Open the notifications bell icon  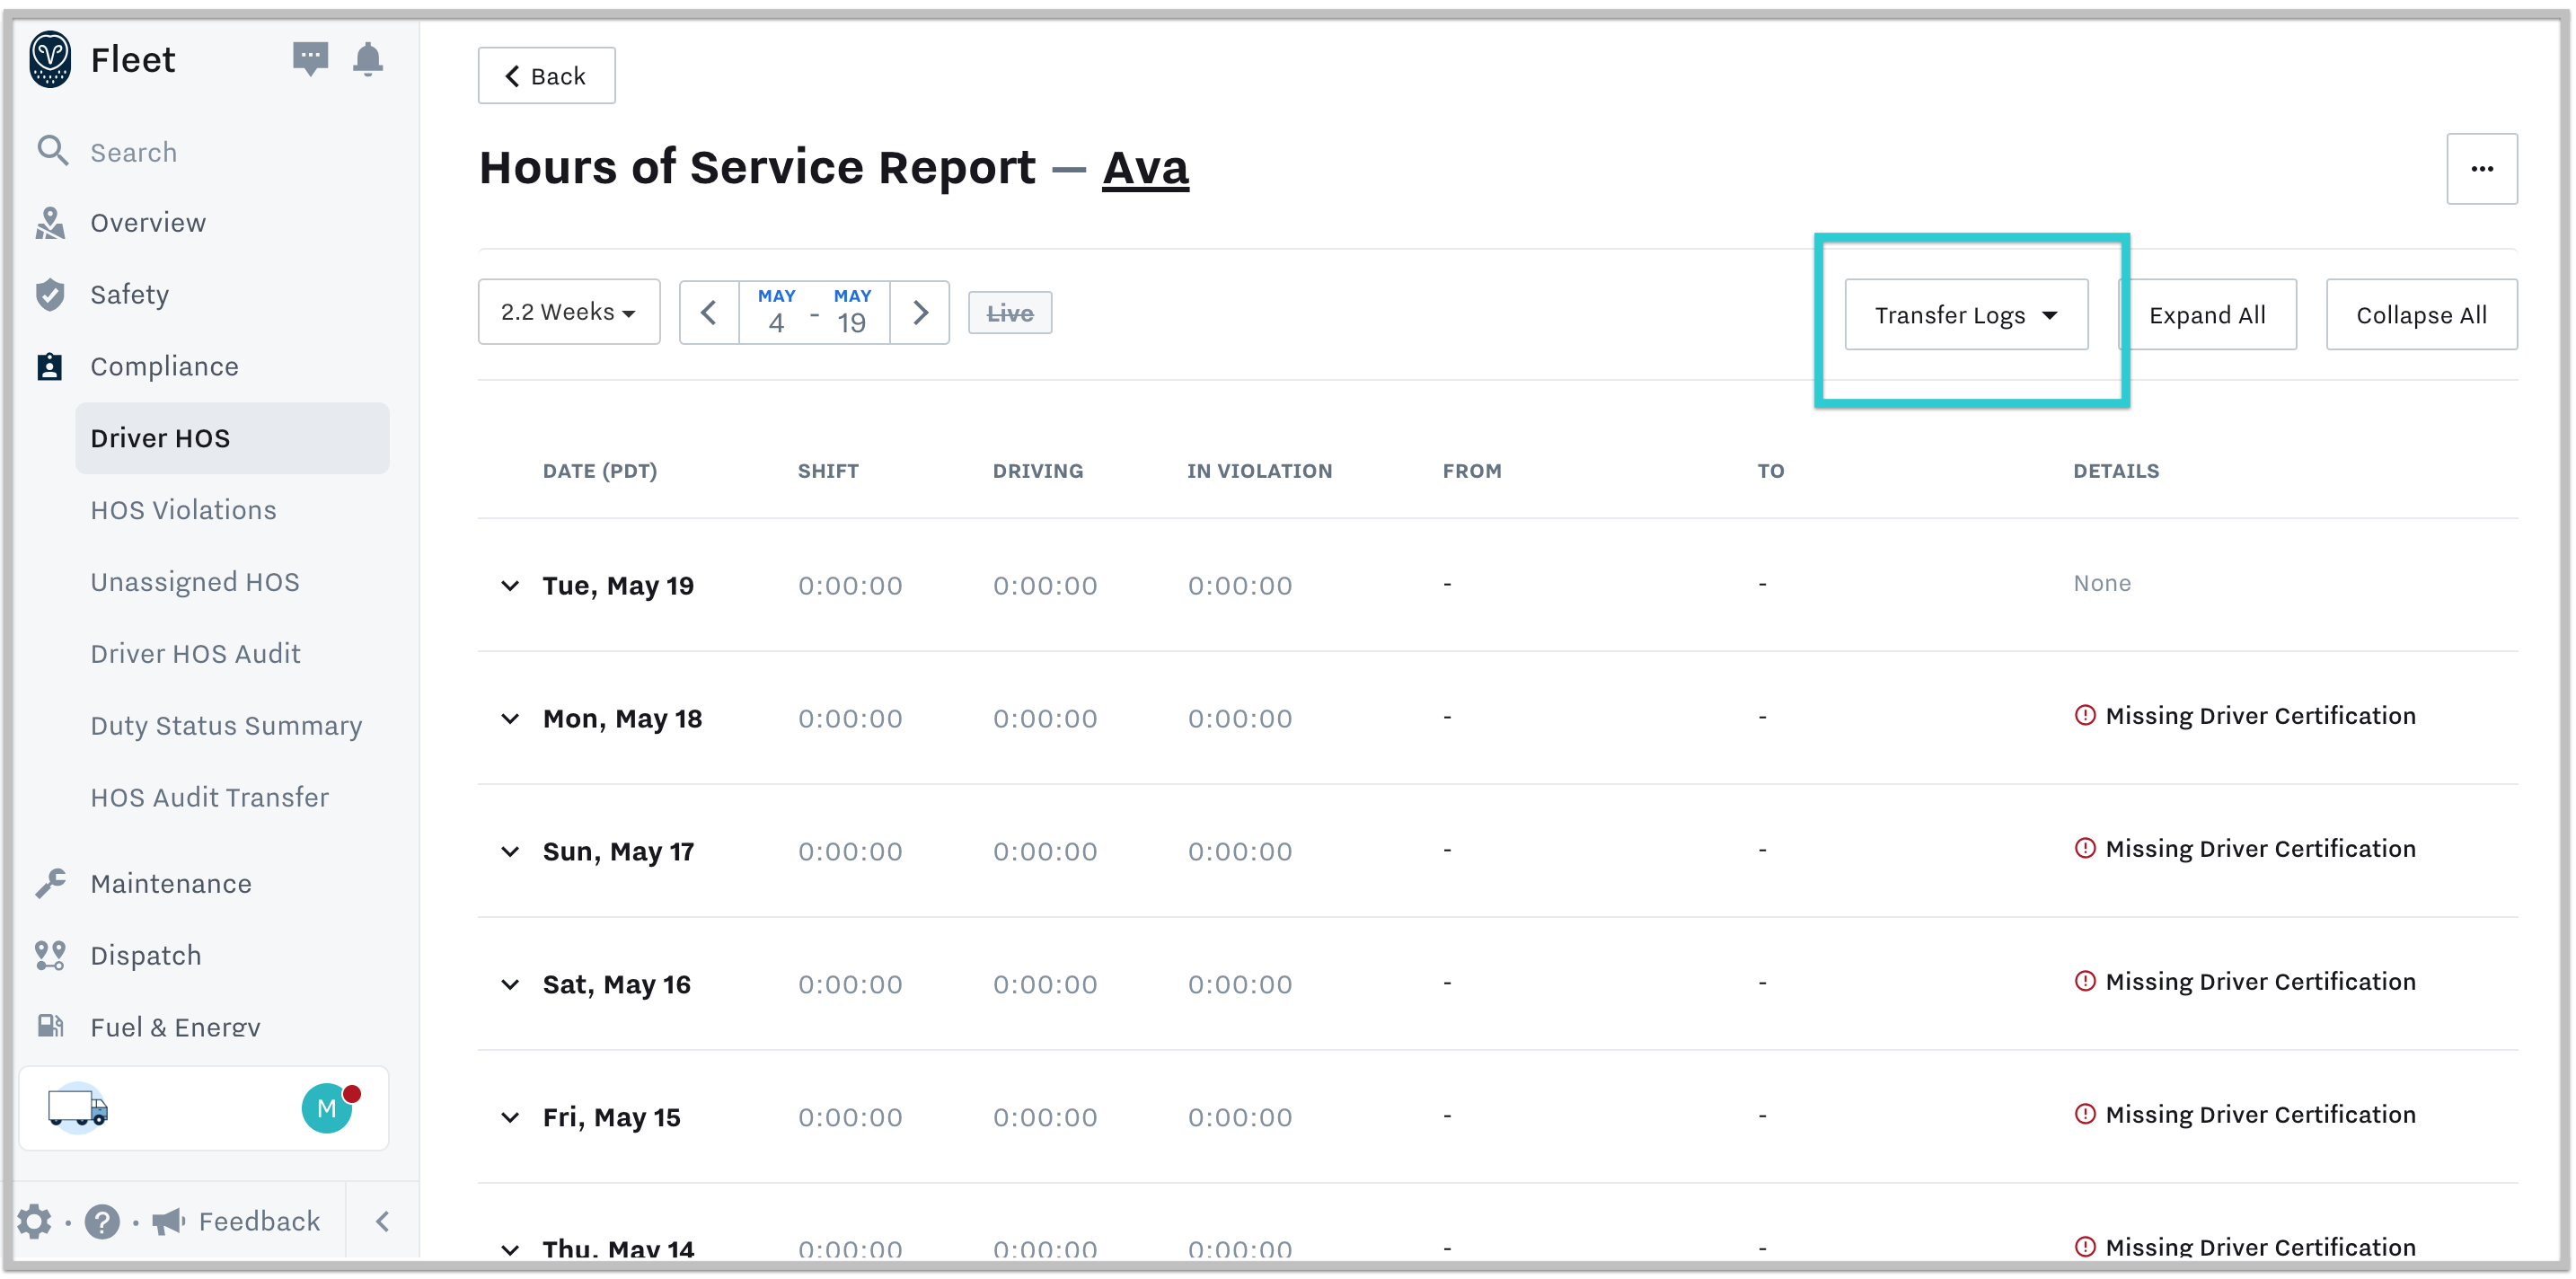pyautogui.click(x=367, y=59)
